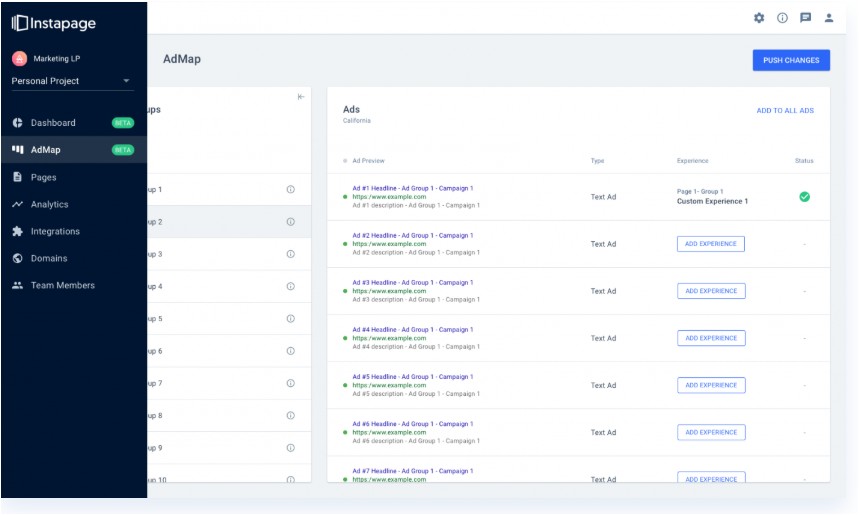Click the Team Members people icon
The width and height of the screenshot is (859, 515).
pos(18,285)
